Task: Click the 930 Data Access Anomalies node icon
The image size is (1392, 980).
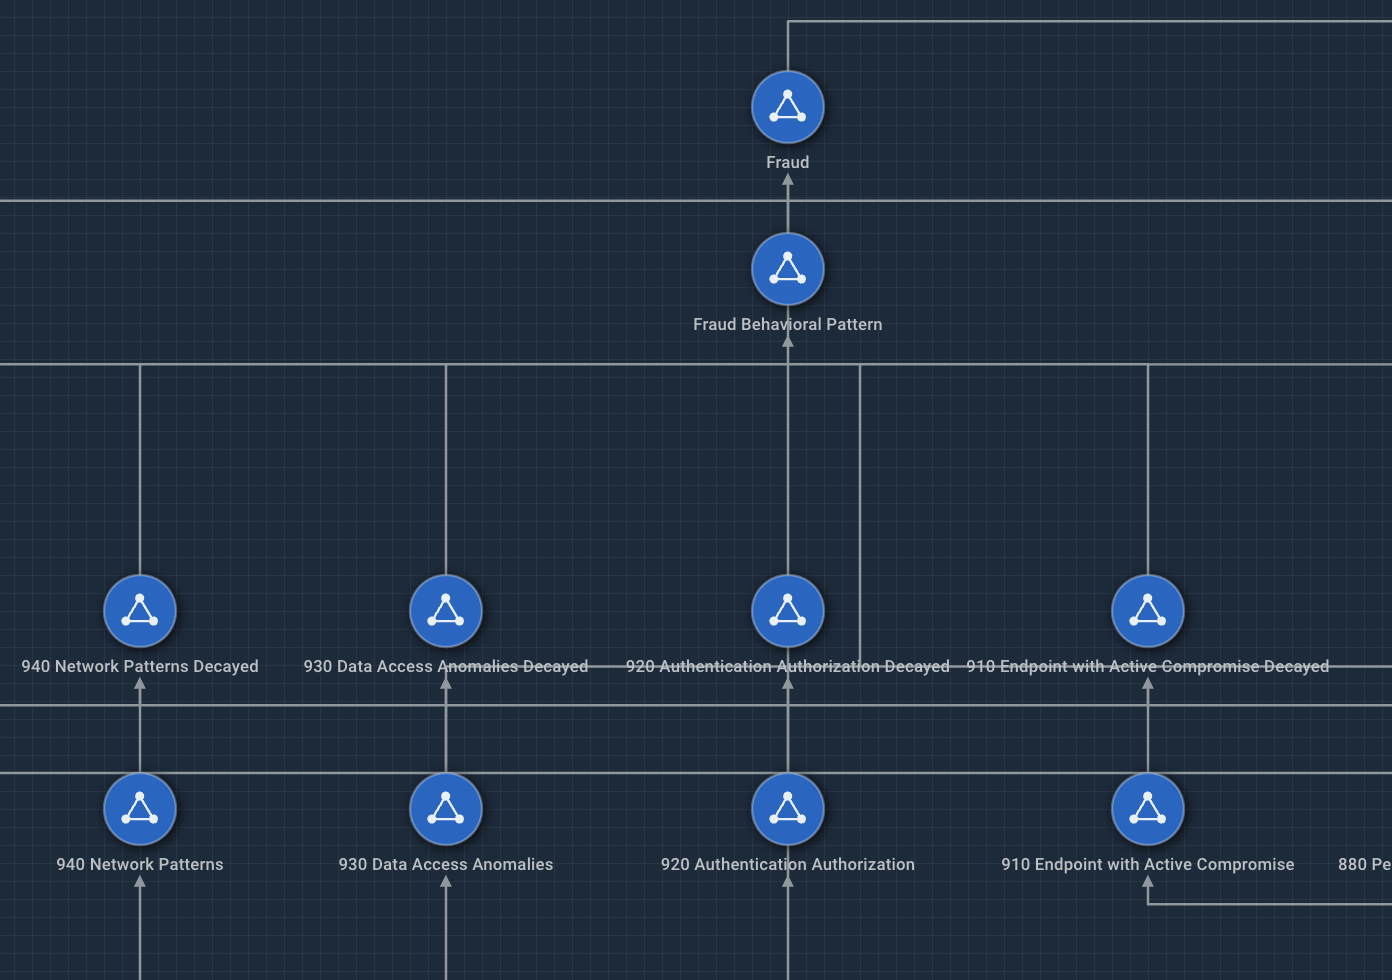Action: pos(446,809)
